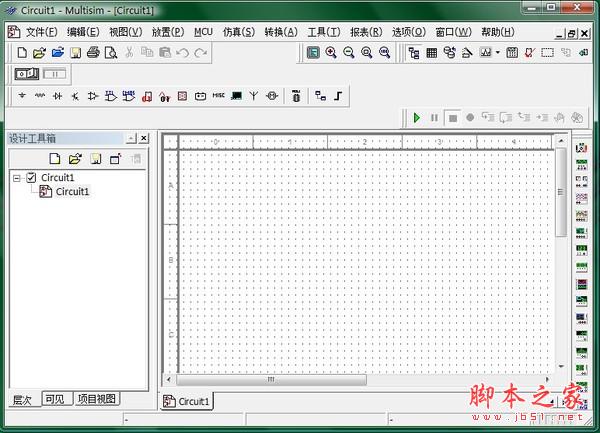Open the database manager
The height and width of the screenshot is (433, 600).
click(450, 52)
